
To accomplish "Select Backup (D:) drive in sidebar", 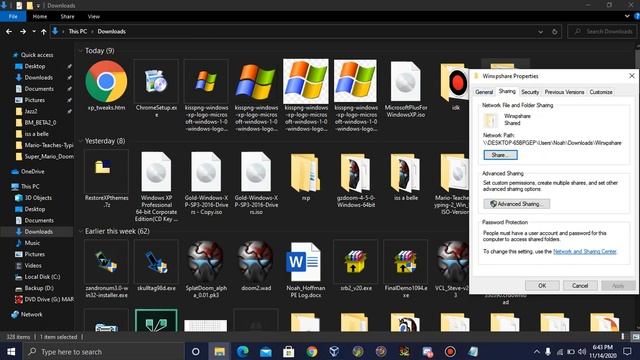I will point(39,288).
